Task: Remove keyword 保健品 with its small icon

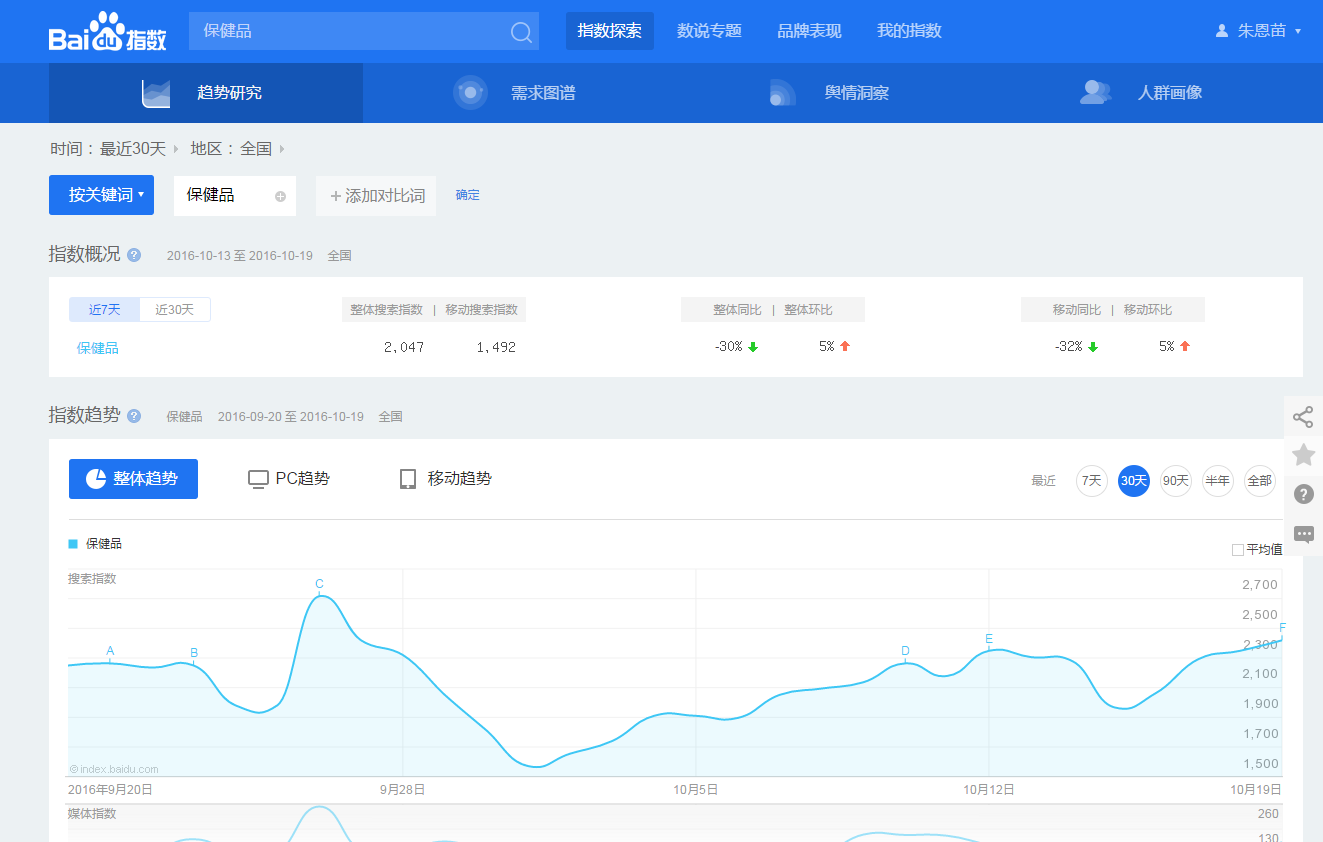Action: tap(280, 196)
